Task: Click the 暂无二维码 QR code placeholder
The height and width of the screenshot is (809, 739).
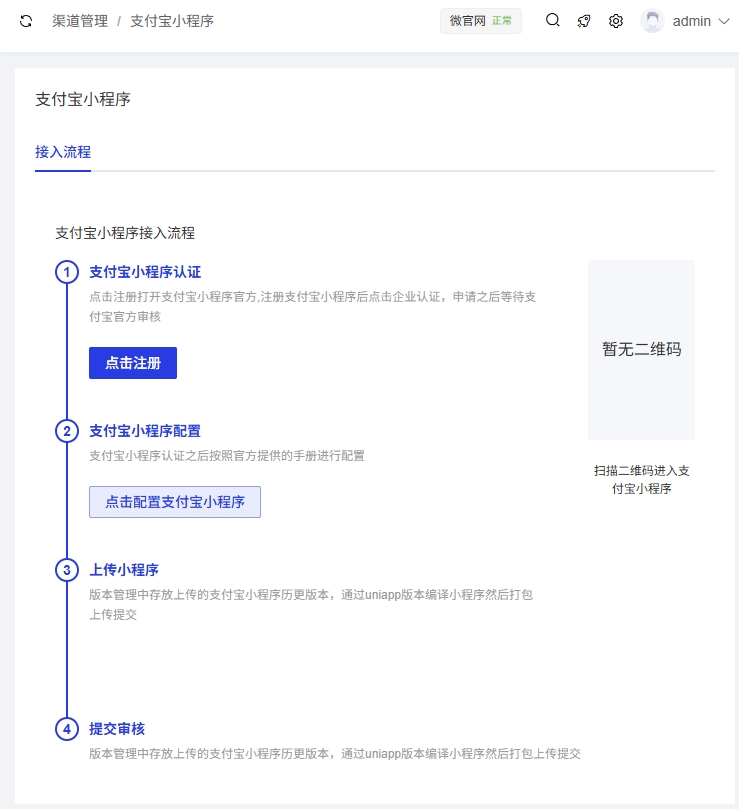Action: (641, 350)
